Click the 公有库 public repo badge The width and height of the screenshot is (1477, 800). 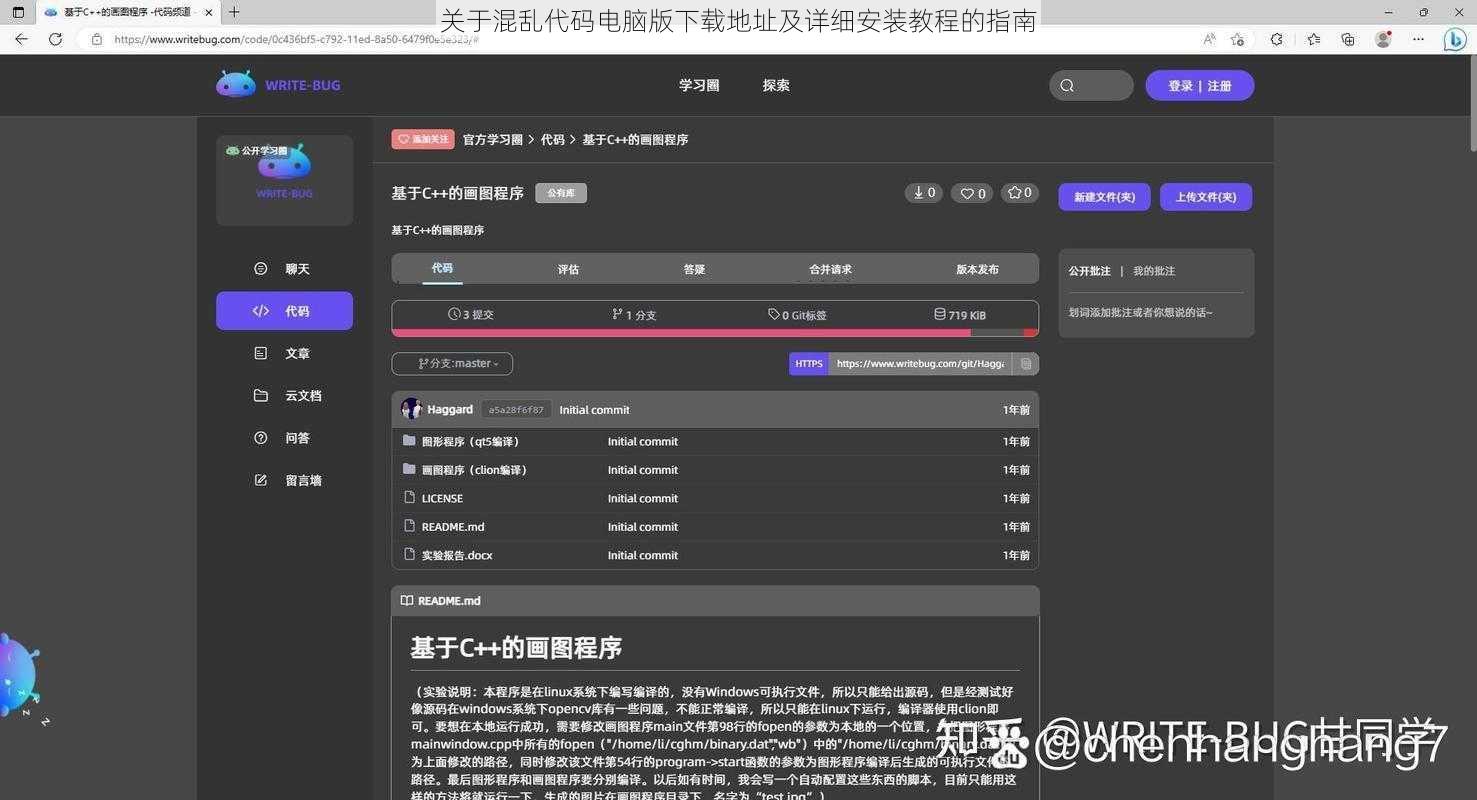click(x=561, y=193)
